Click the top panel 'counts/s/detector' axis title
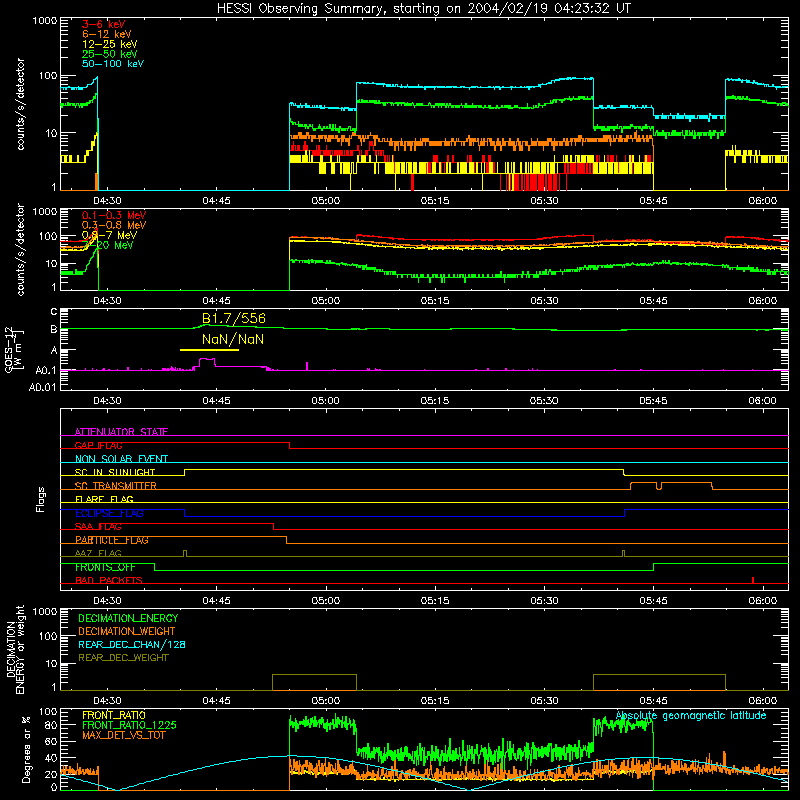 point(20,104)
